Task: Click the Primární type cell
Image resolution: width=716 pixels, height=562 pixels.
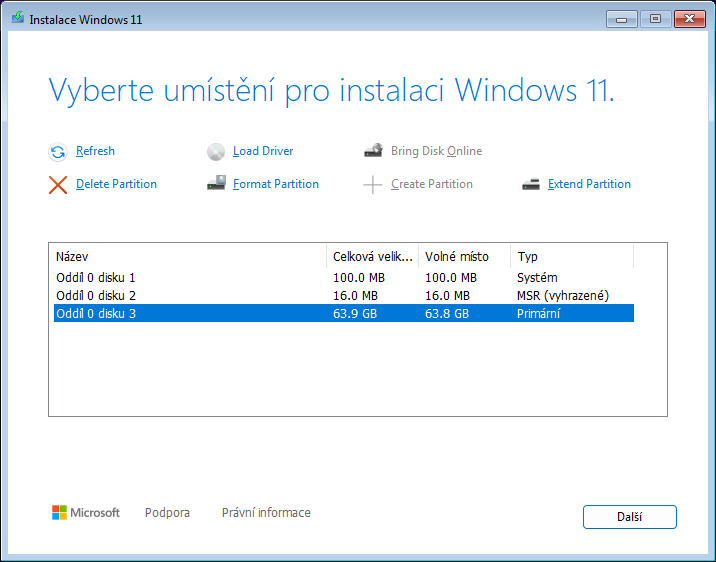Action: point(538,313)
